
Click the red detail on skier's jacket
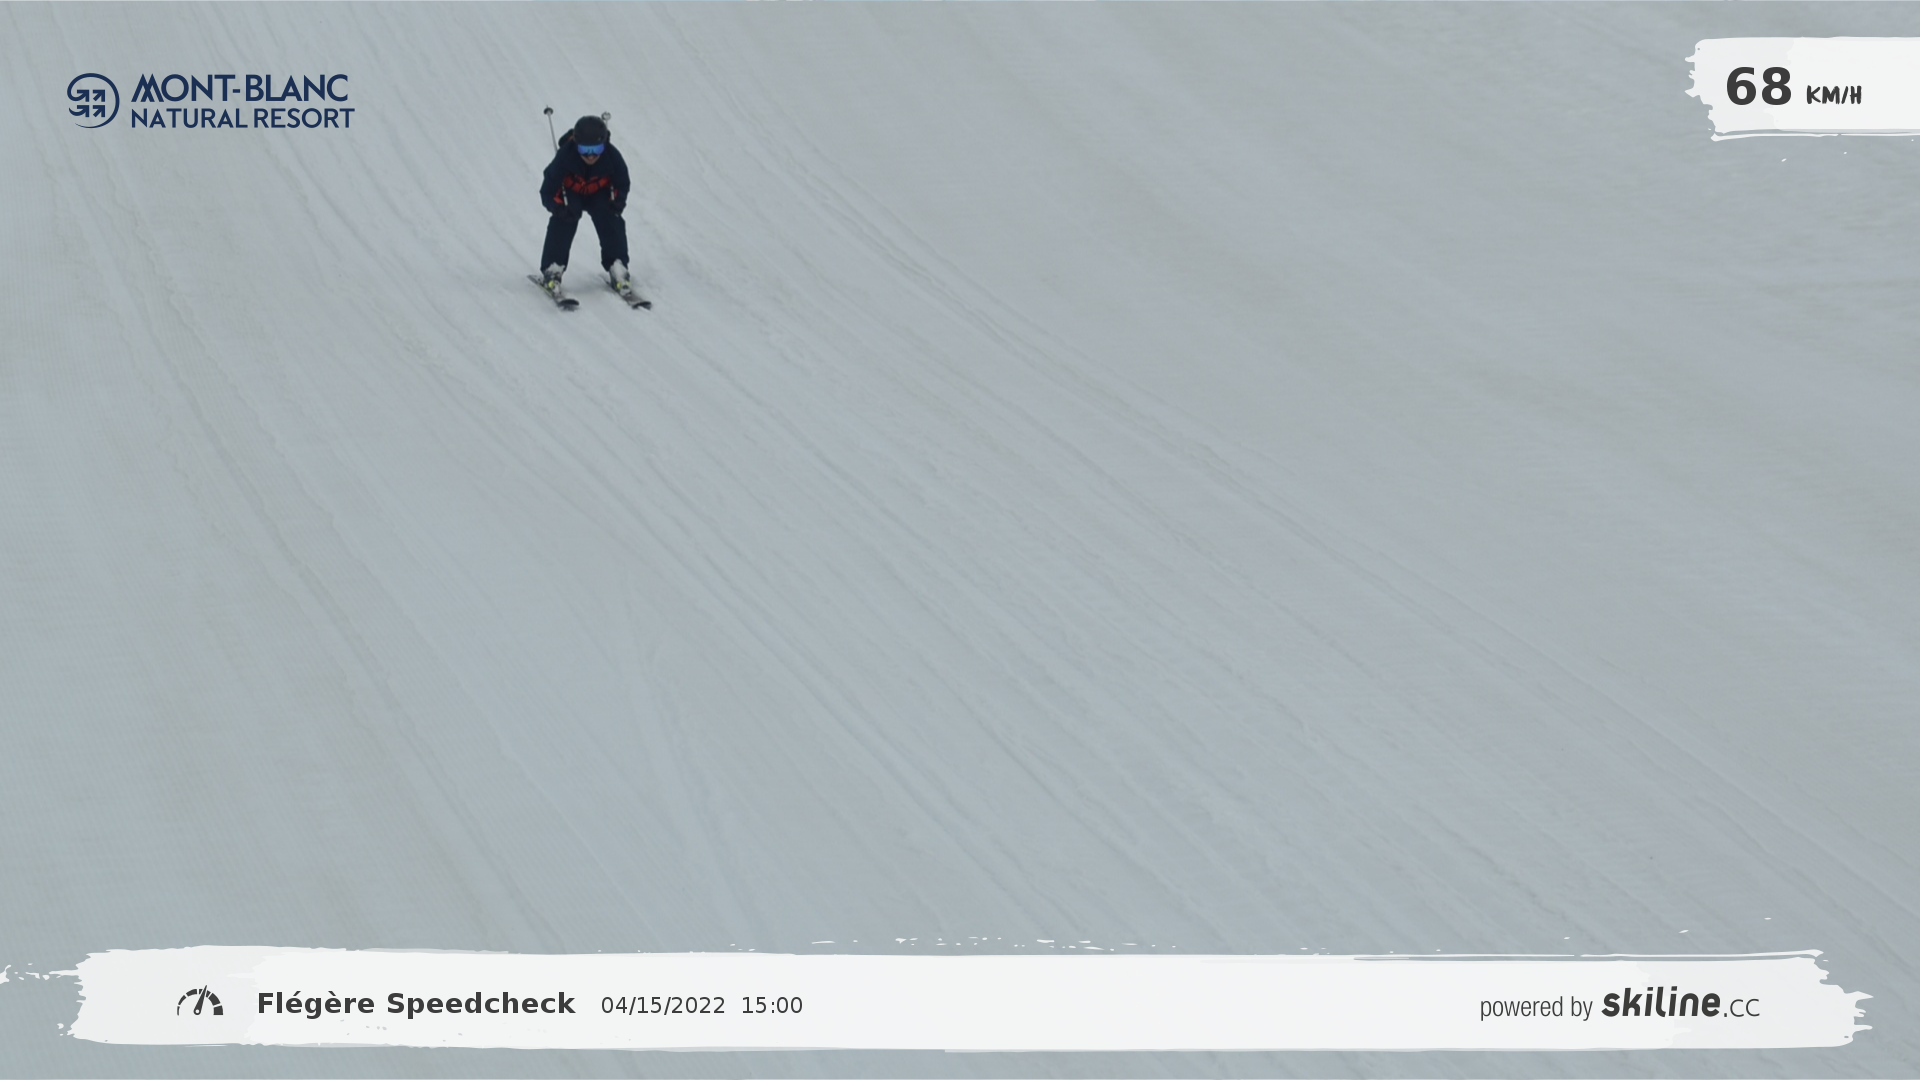pos(585,186)
